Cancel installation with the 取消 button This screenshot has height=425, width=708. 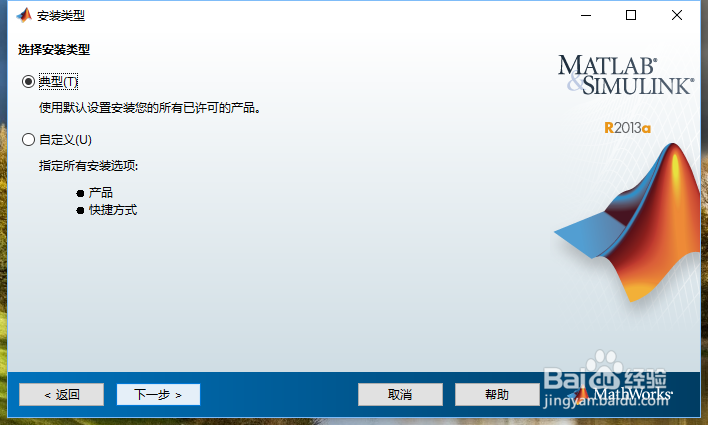[x=400, y=395]
